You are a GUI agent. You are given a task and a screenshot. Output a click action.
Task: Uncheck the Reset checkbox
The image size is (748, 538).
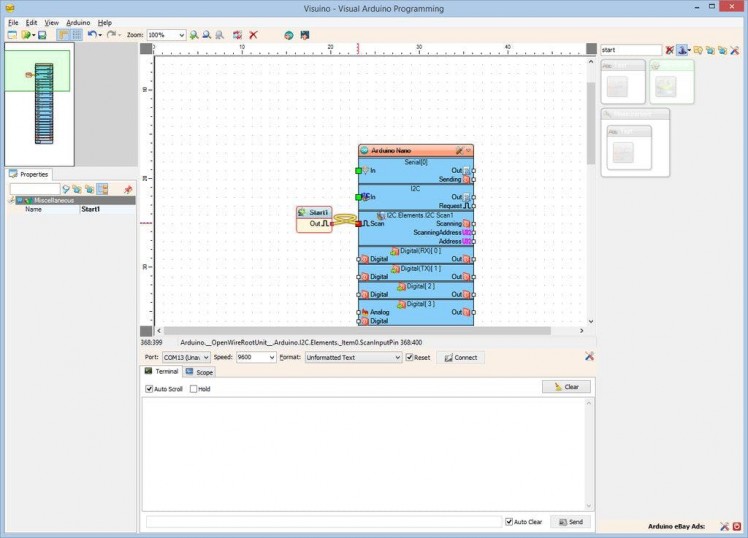pos(409,357)
